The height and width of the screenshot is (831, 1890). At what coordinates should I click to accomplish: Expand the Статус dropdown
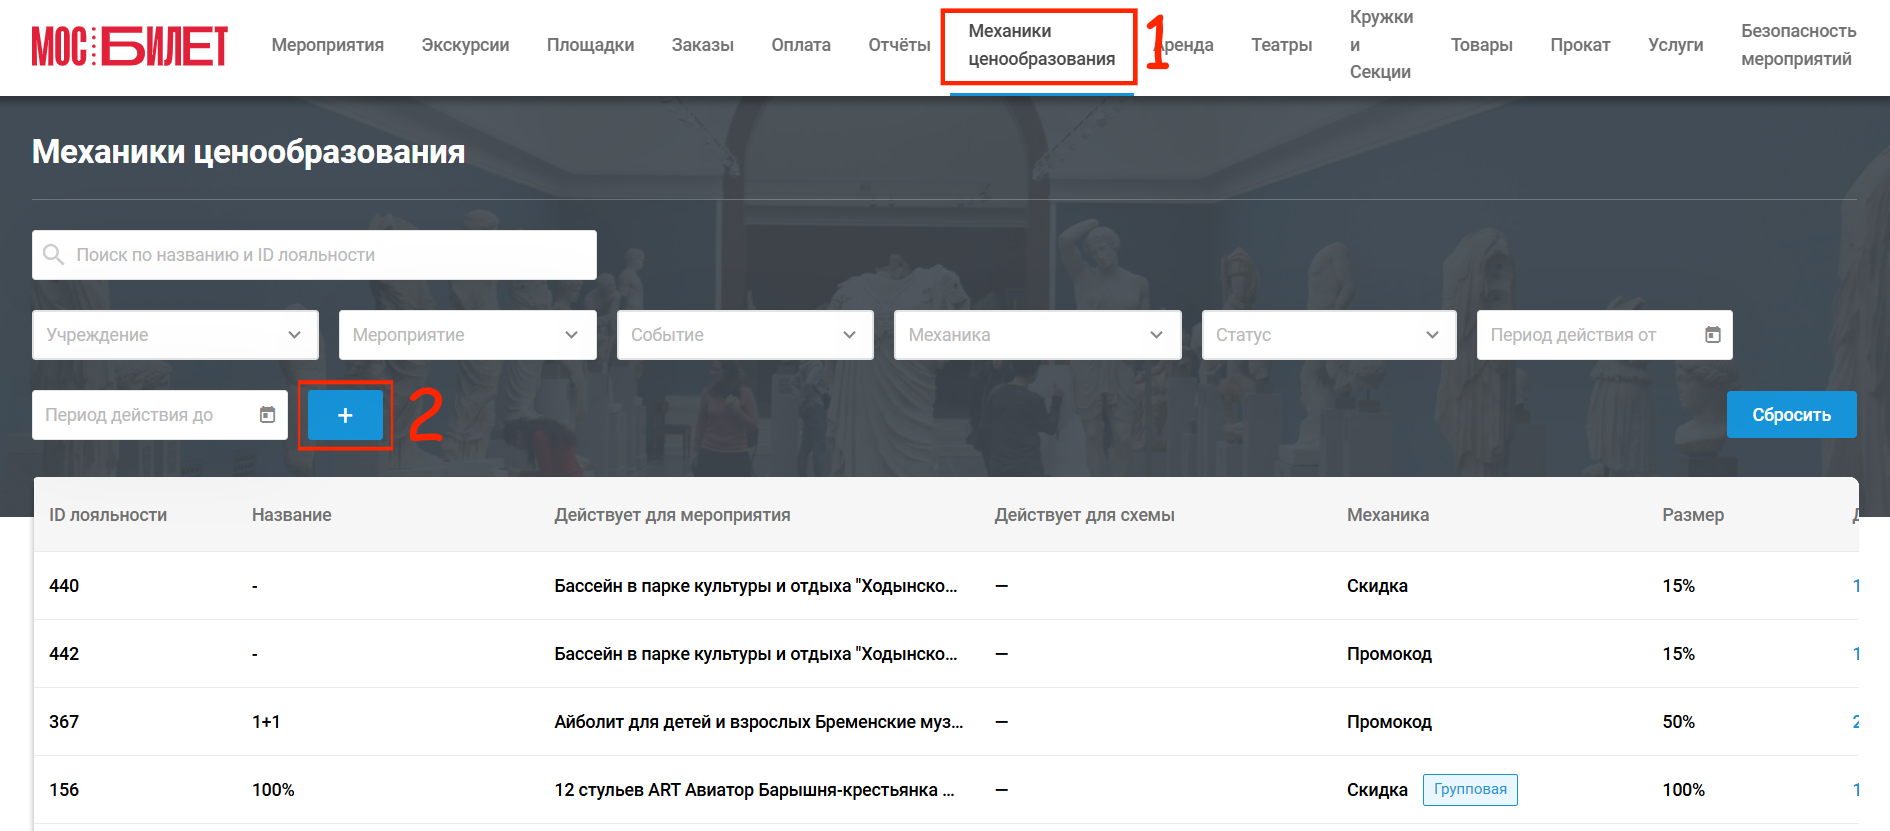[x=1329, y=335]
